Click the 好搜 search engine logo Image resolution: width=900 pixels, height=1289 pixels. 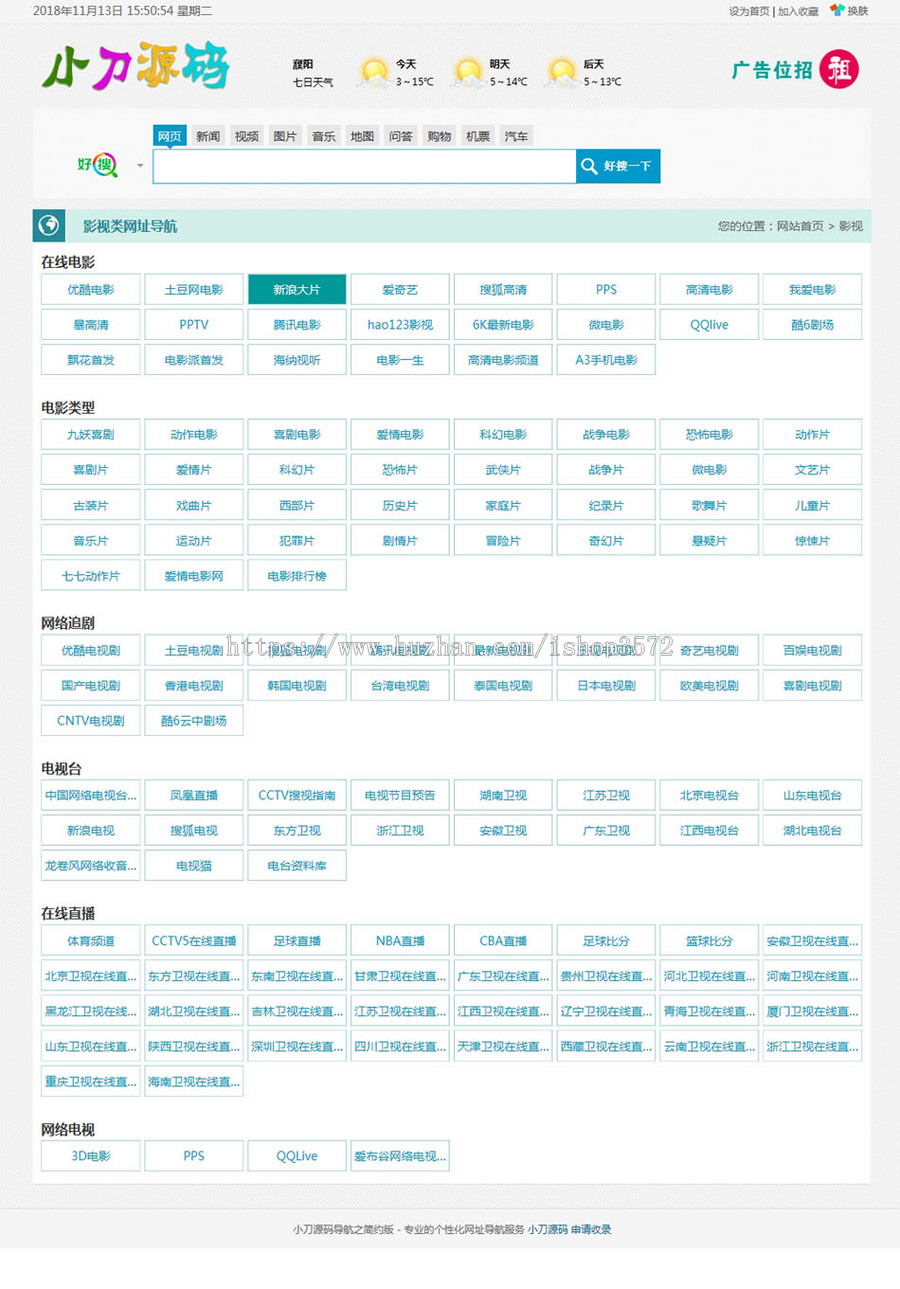point(97,165)
